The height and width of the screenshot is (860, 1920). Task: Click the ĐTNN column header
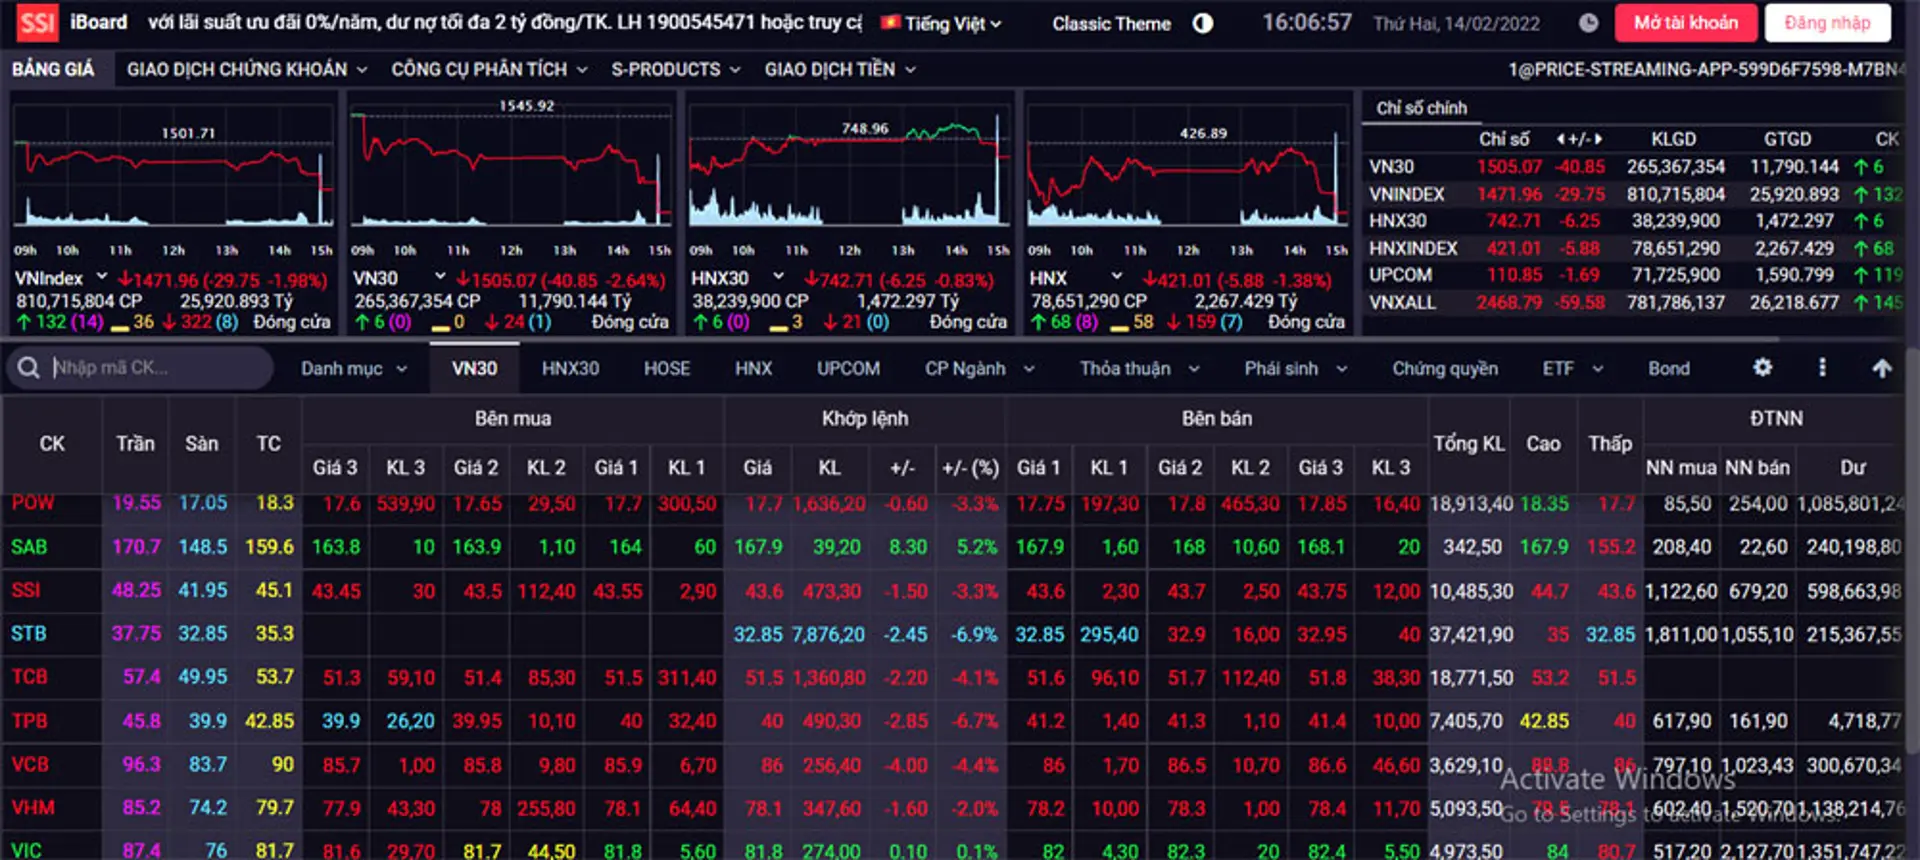pyautogui.click(x=1776, y=419)
